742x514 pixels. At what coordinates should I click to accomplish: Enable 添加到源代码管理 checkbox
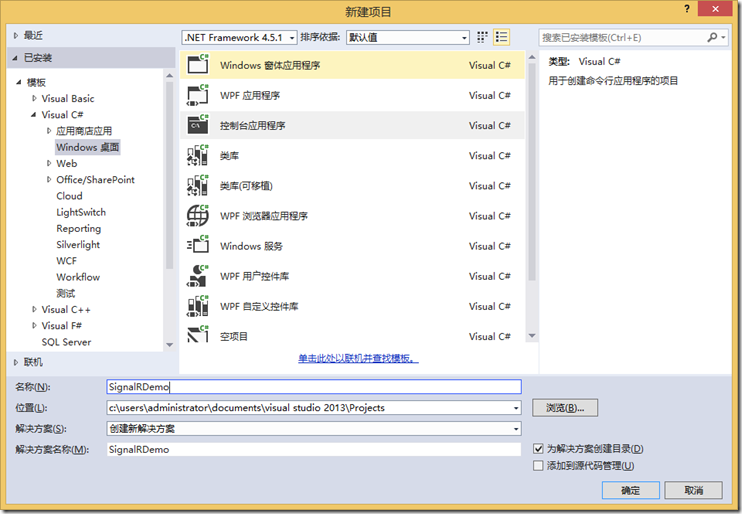click(x=538, y=466)
